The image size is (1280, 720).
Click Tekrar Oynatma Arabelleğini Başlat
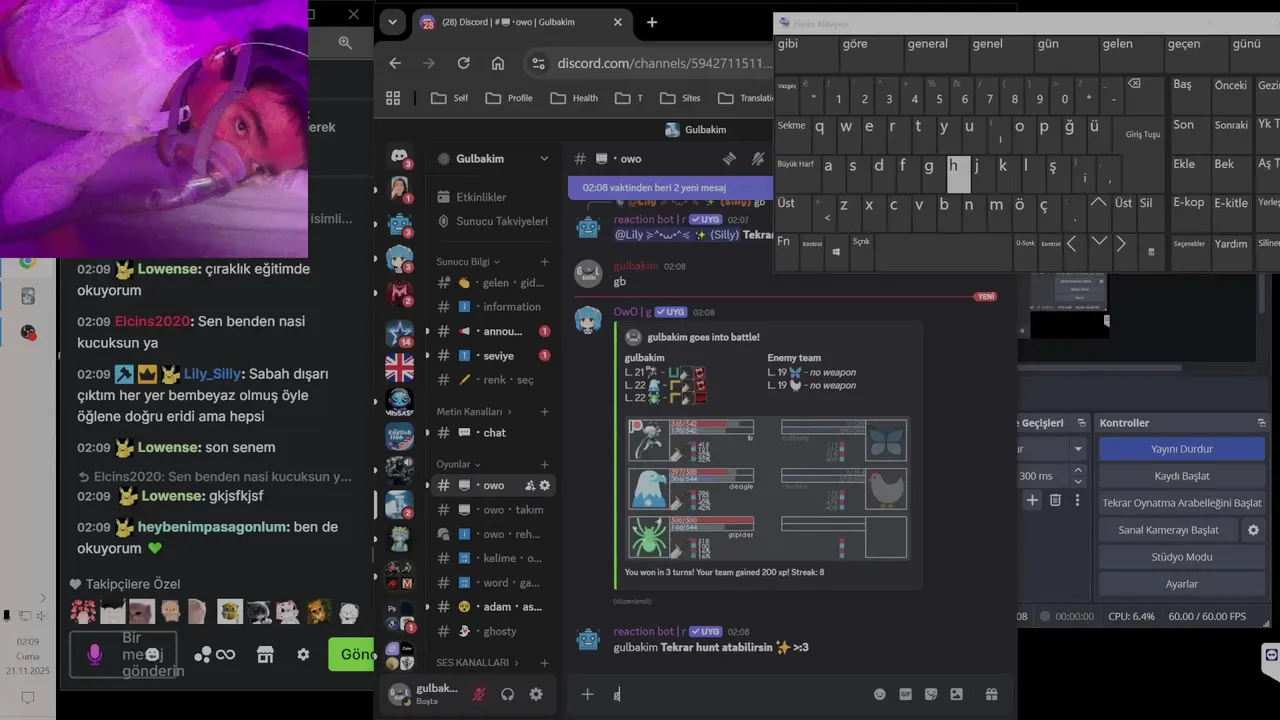1182,503
